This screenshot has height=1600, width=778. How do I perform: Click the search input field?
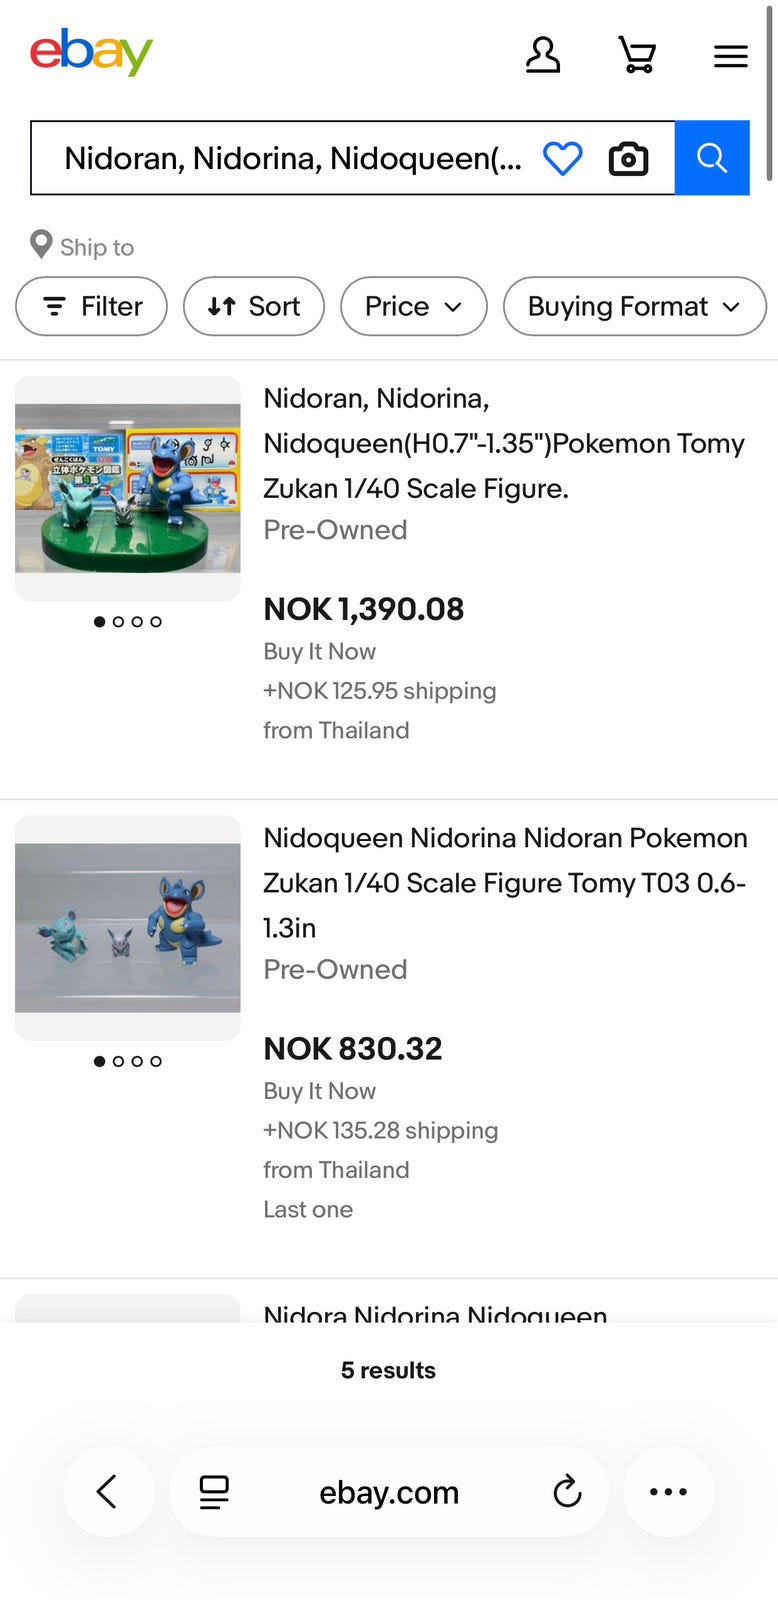(x=292, y=158)
